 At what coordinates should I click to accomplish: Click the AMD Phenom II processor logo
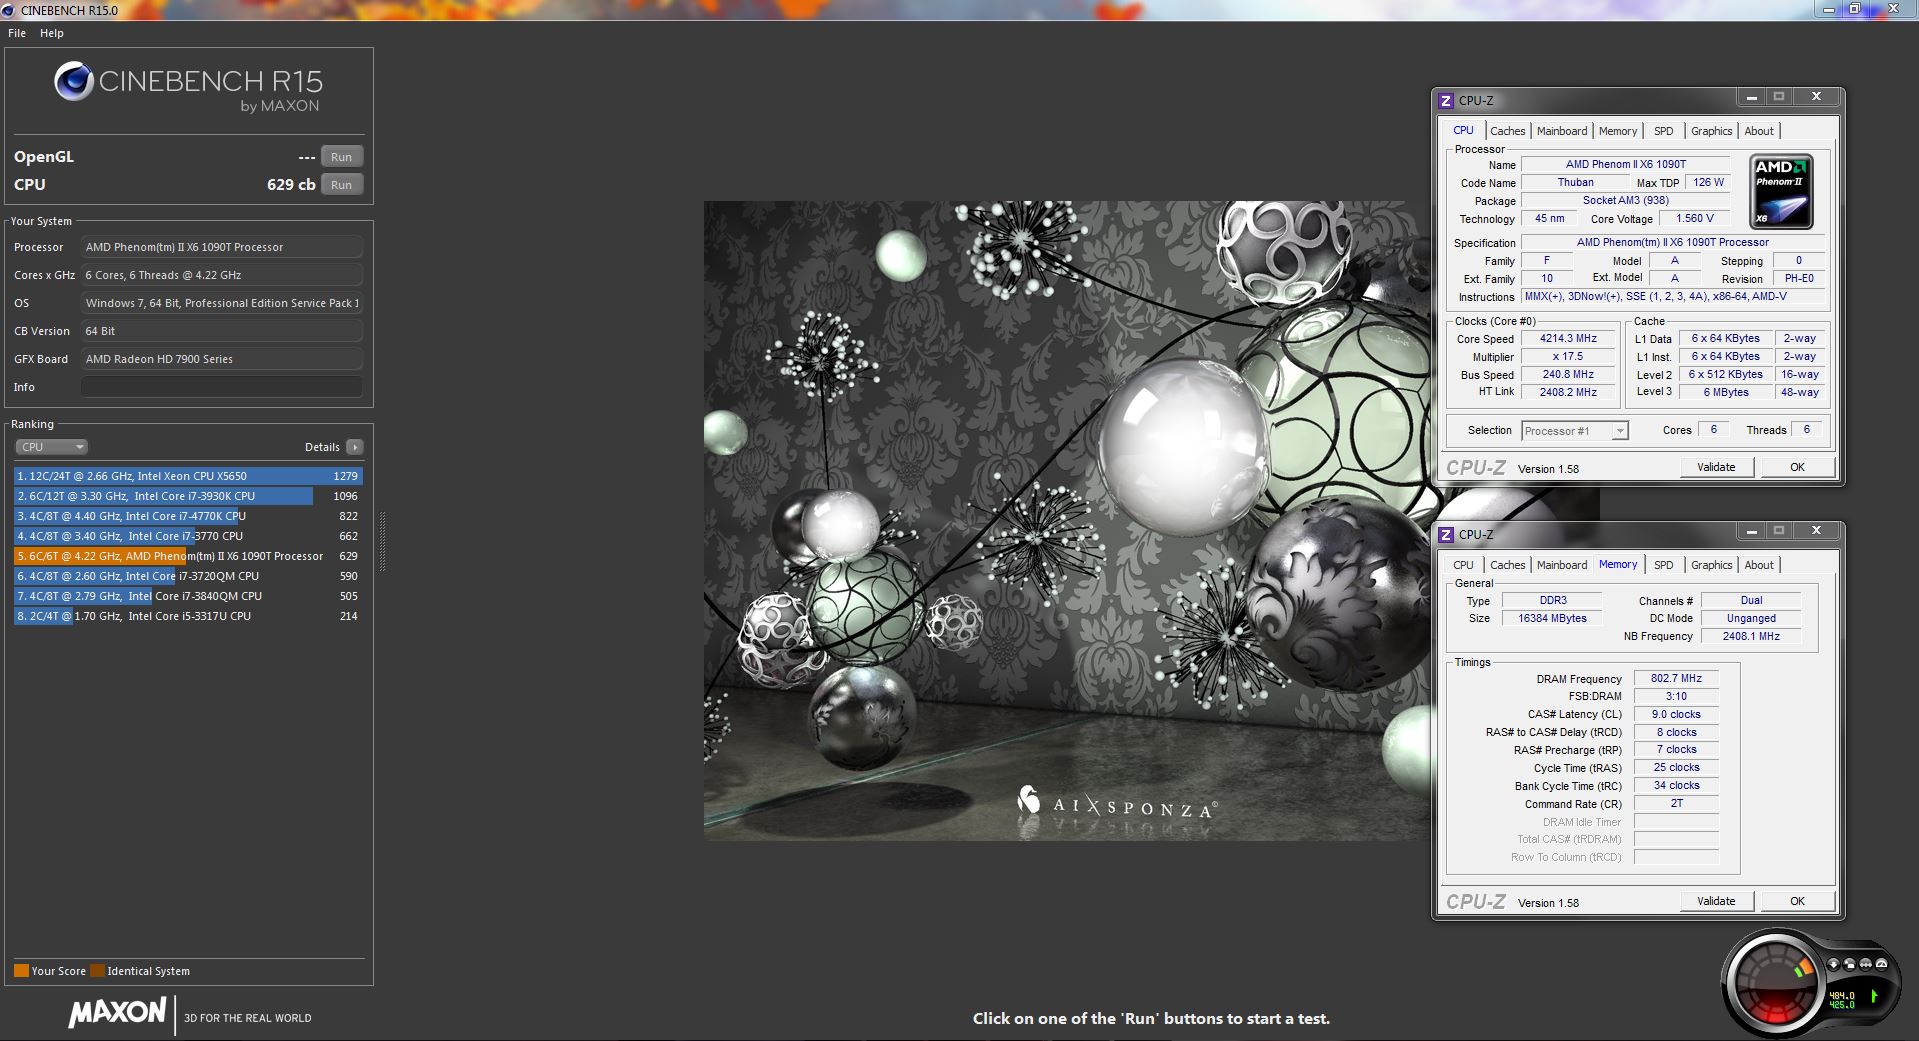pyautogui.click(x=1781, y=192)
